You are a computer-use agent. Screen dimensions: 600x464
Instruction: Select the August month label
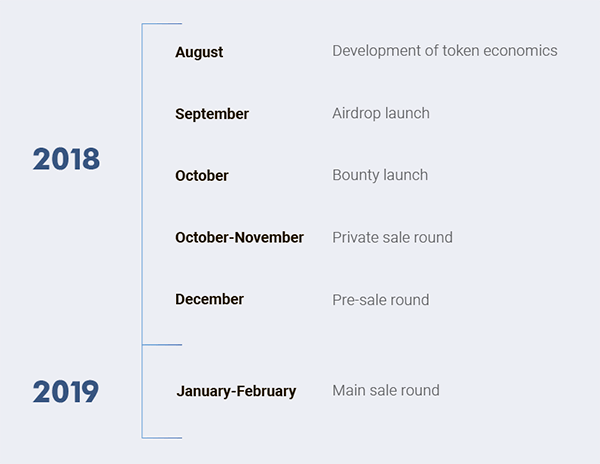click(x=199, y=52)
